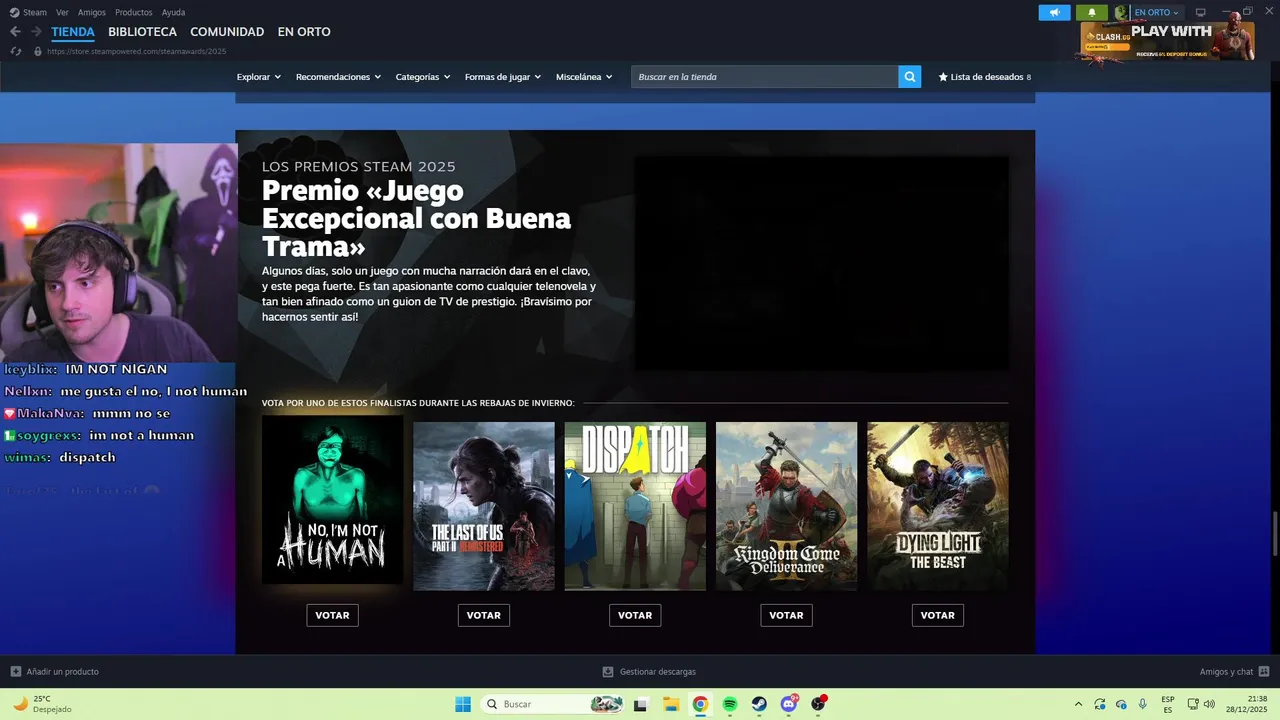Switch to the TIENDA tab
Image resolution: width=1280 pixels, height=720 pixels.
[73, 32]
